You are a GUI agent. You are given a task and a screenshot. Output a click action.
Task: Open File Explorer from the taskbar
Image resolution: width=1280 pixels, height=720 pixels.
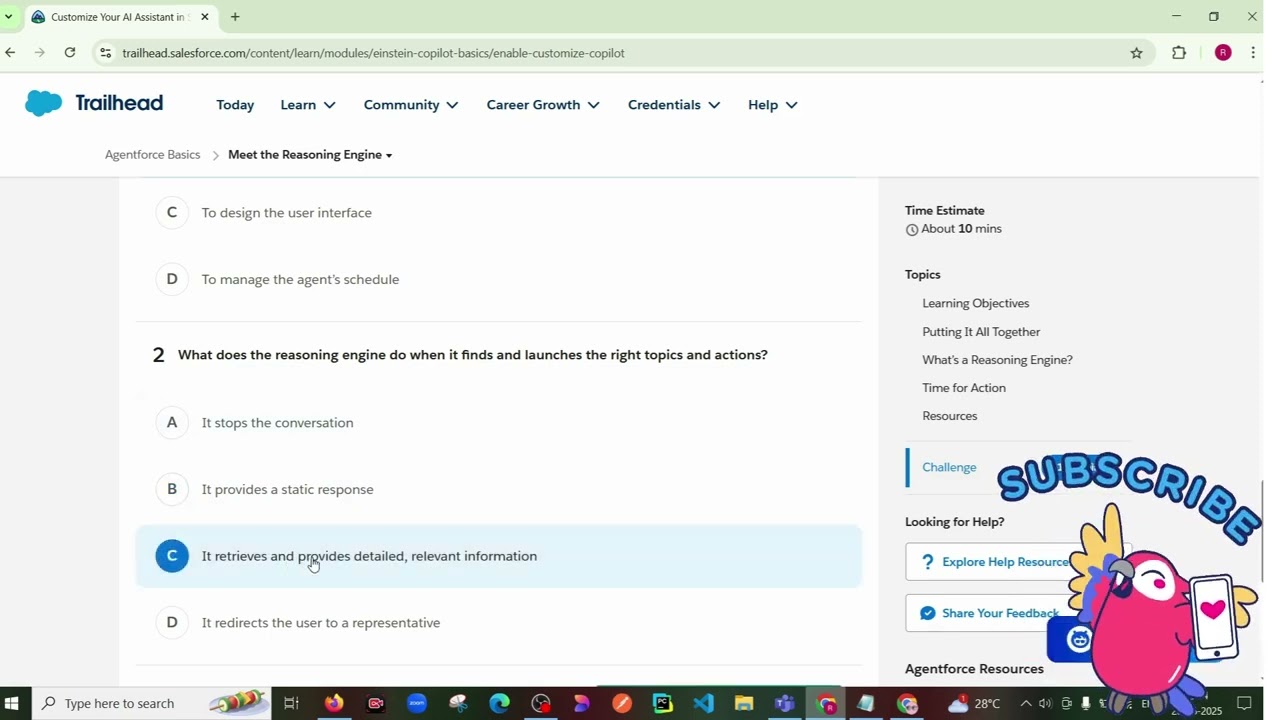tap(744, 703)
